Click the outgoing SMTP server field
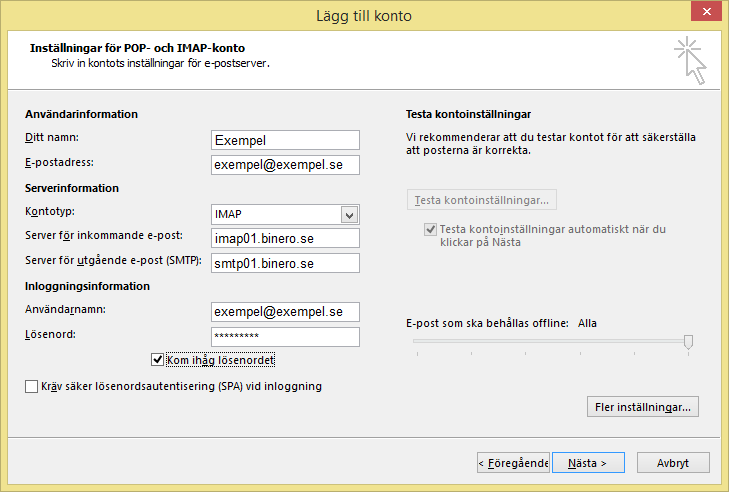729x492 pixels. point(285,263)
